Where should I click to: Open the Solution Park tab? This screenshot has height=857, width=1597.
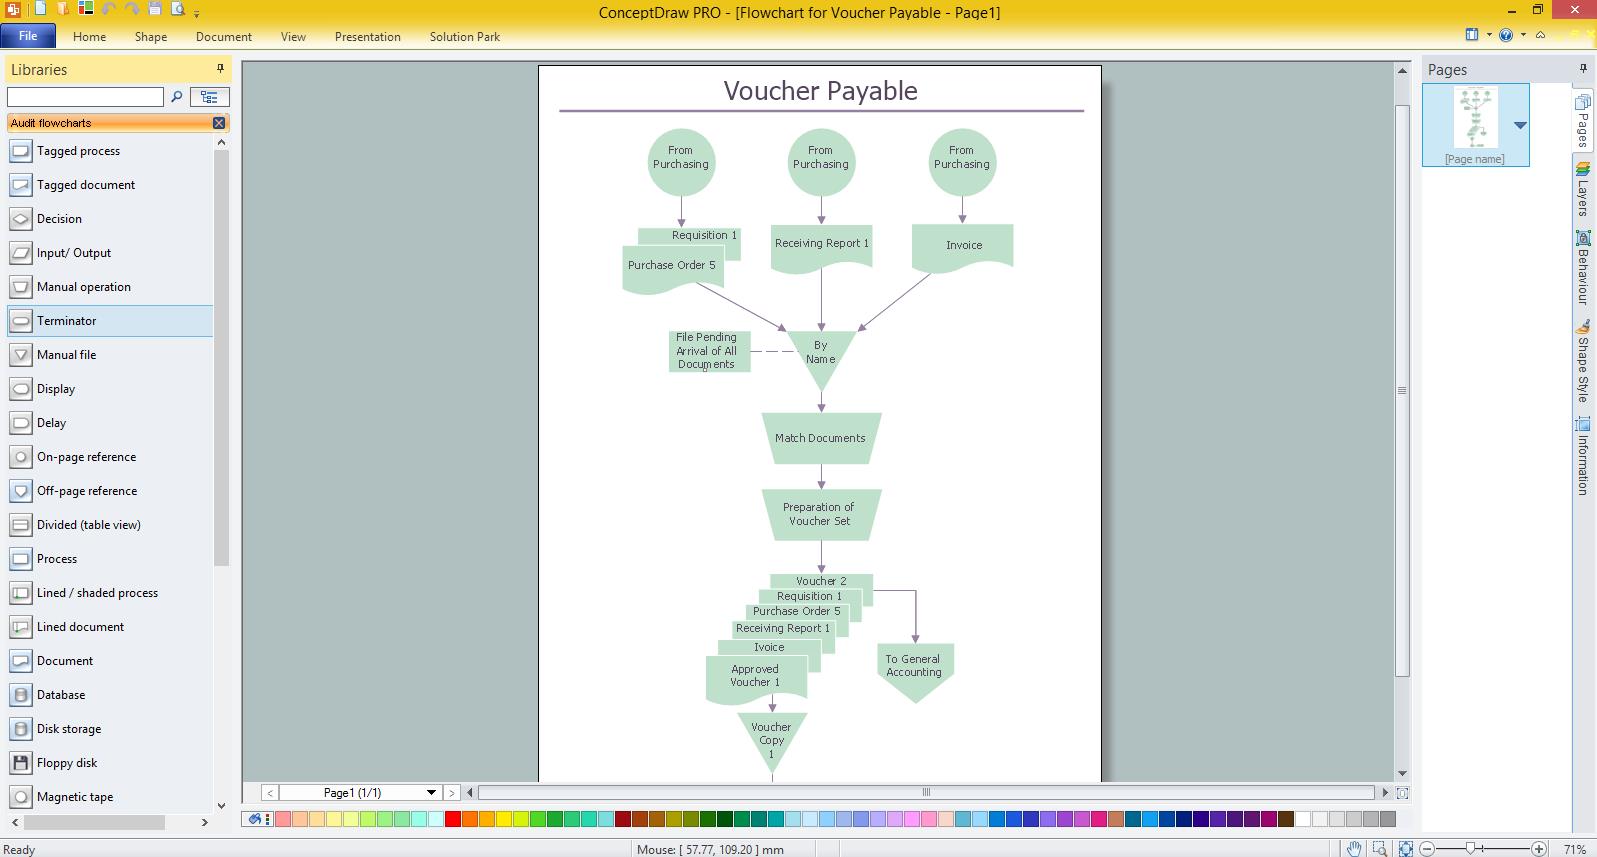click(465, 37)
